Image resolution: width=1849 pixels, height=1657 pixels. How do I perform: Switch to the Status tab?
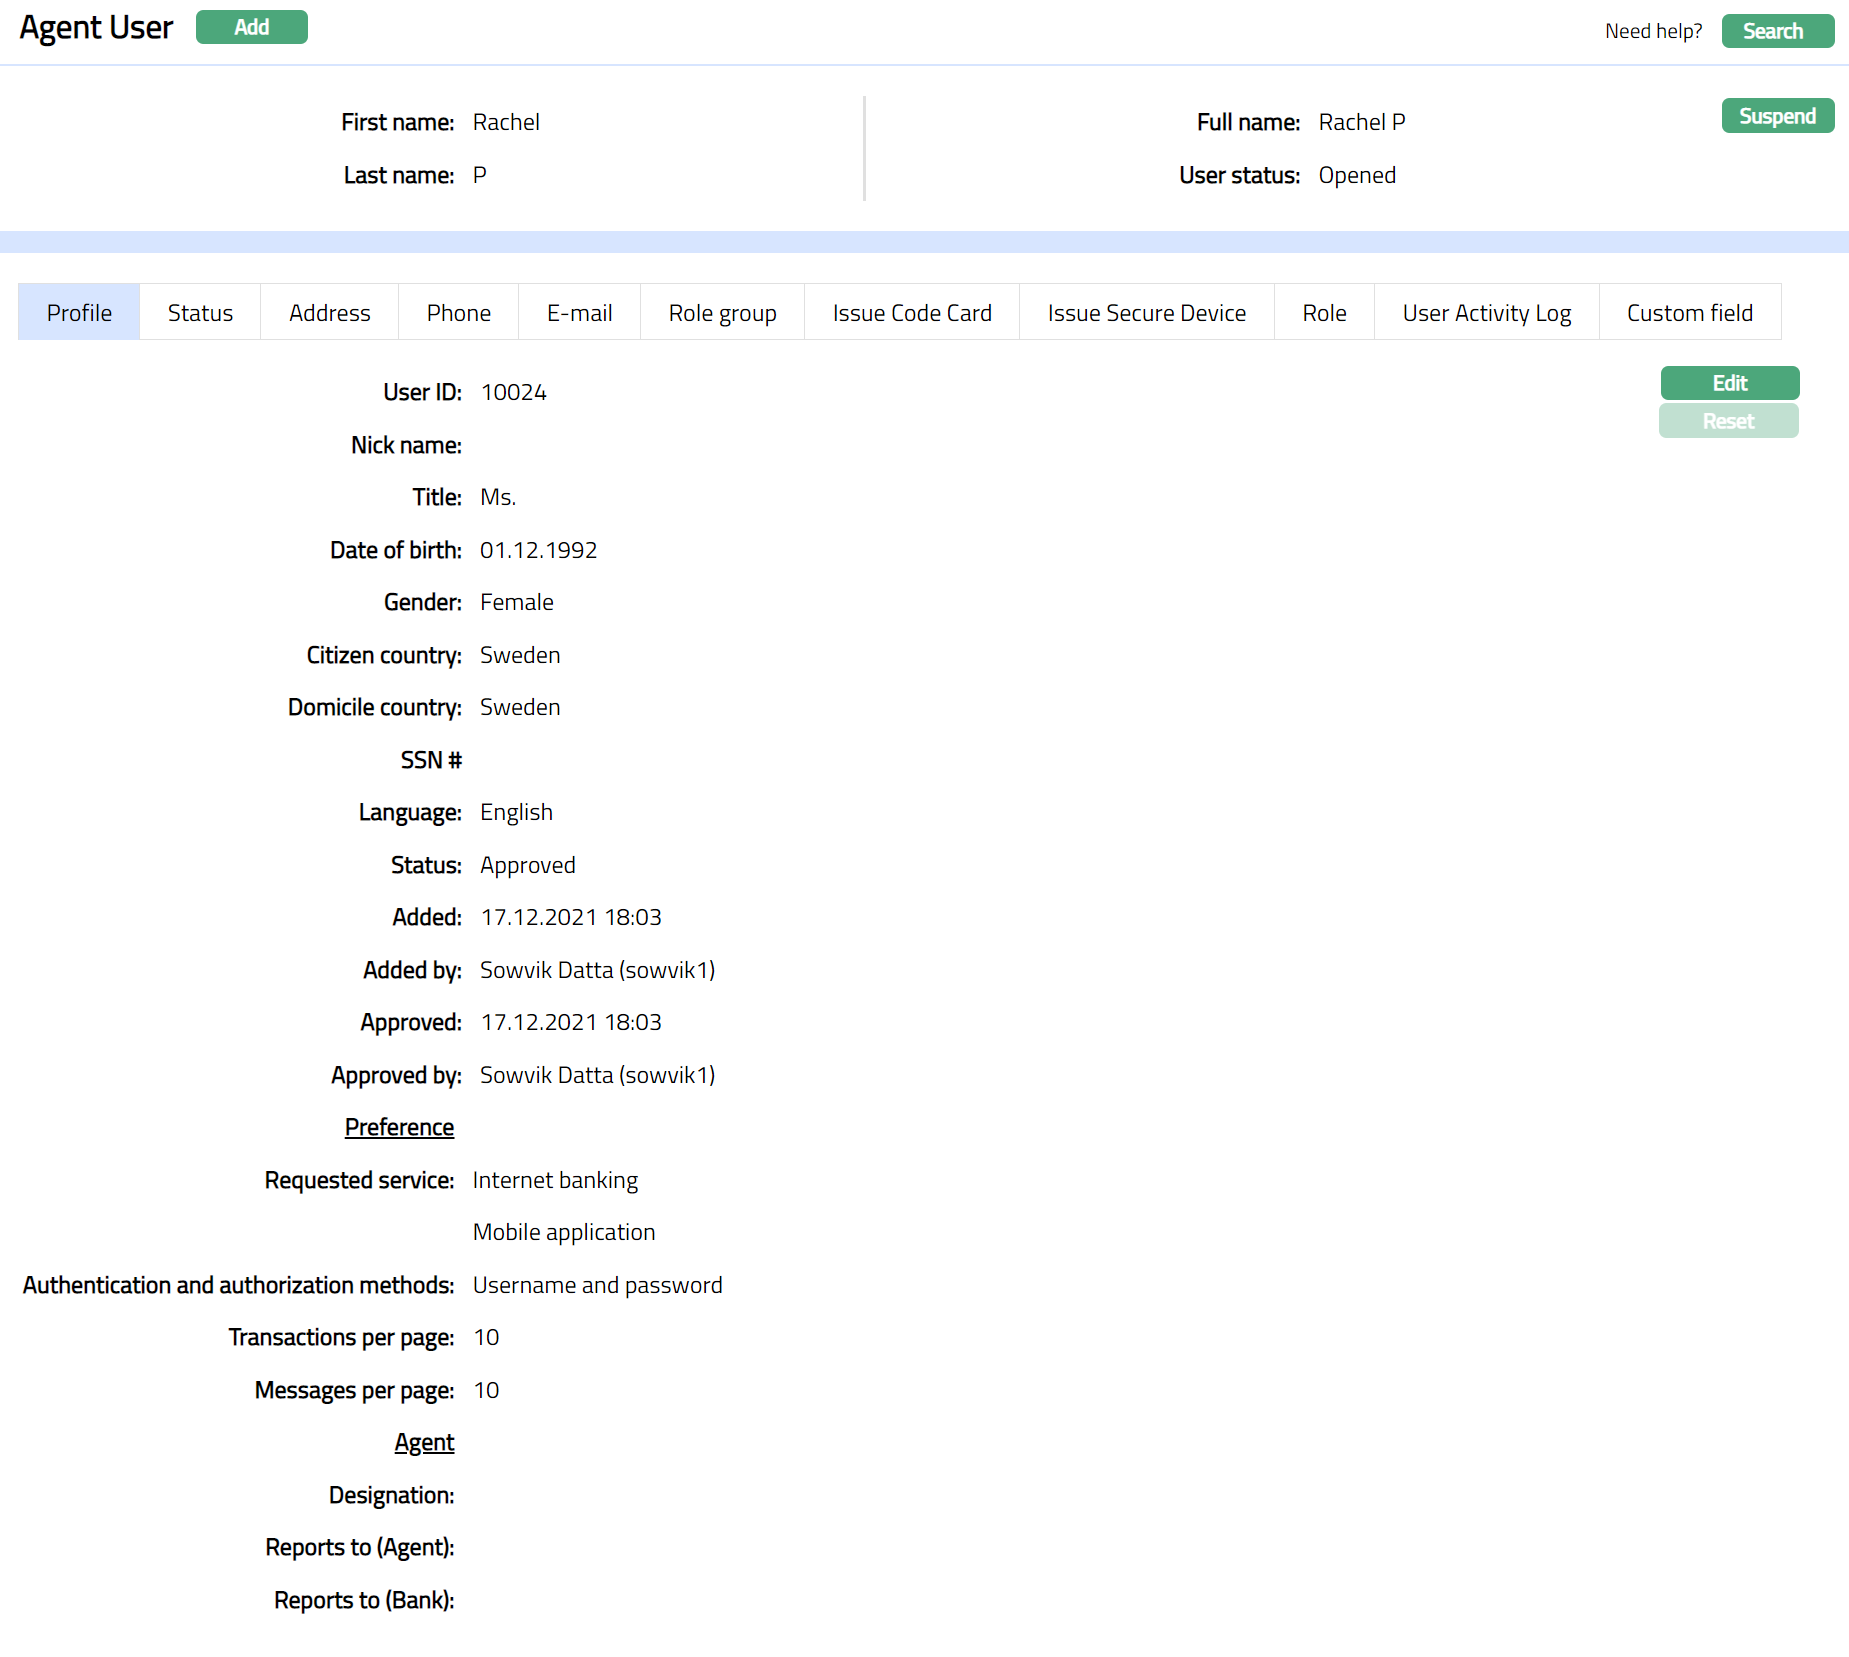pyautogui.click(x=200, y=313)
